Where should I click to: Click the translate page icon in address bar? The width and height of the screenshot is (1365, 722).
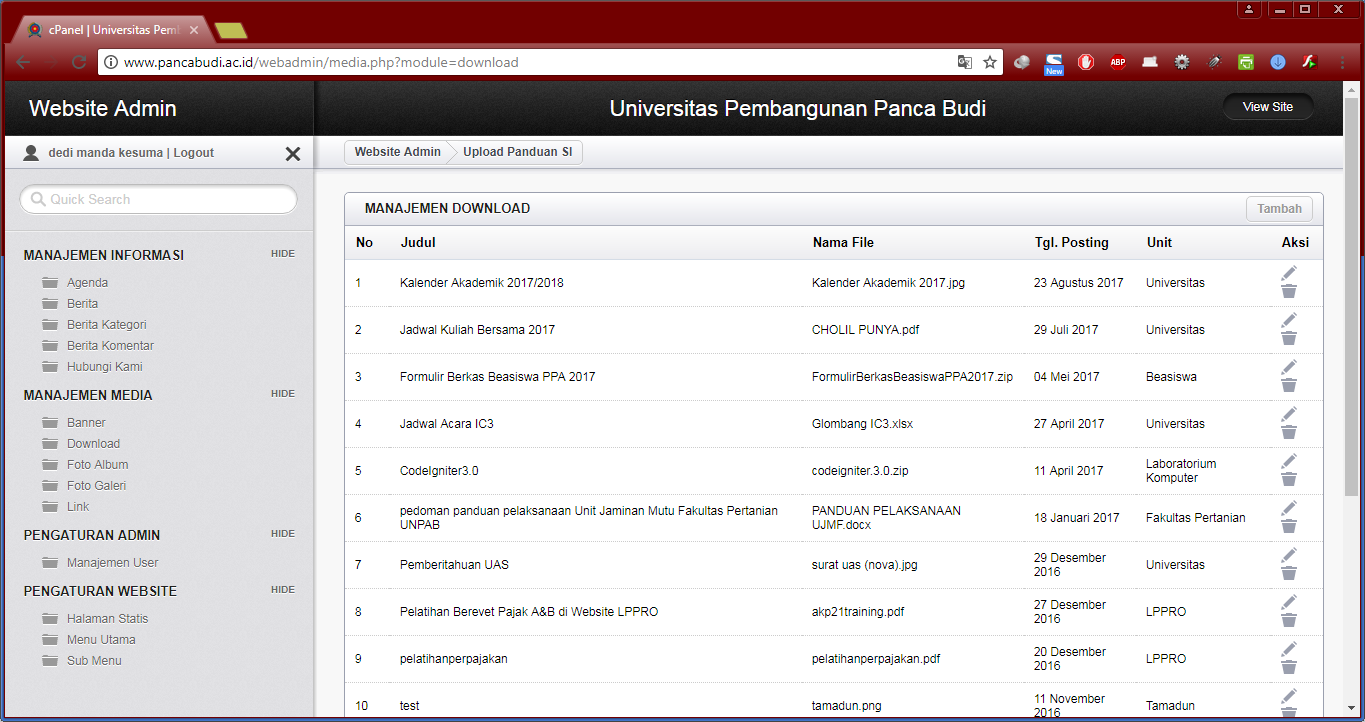coord(964,62)
